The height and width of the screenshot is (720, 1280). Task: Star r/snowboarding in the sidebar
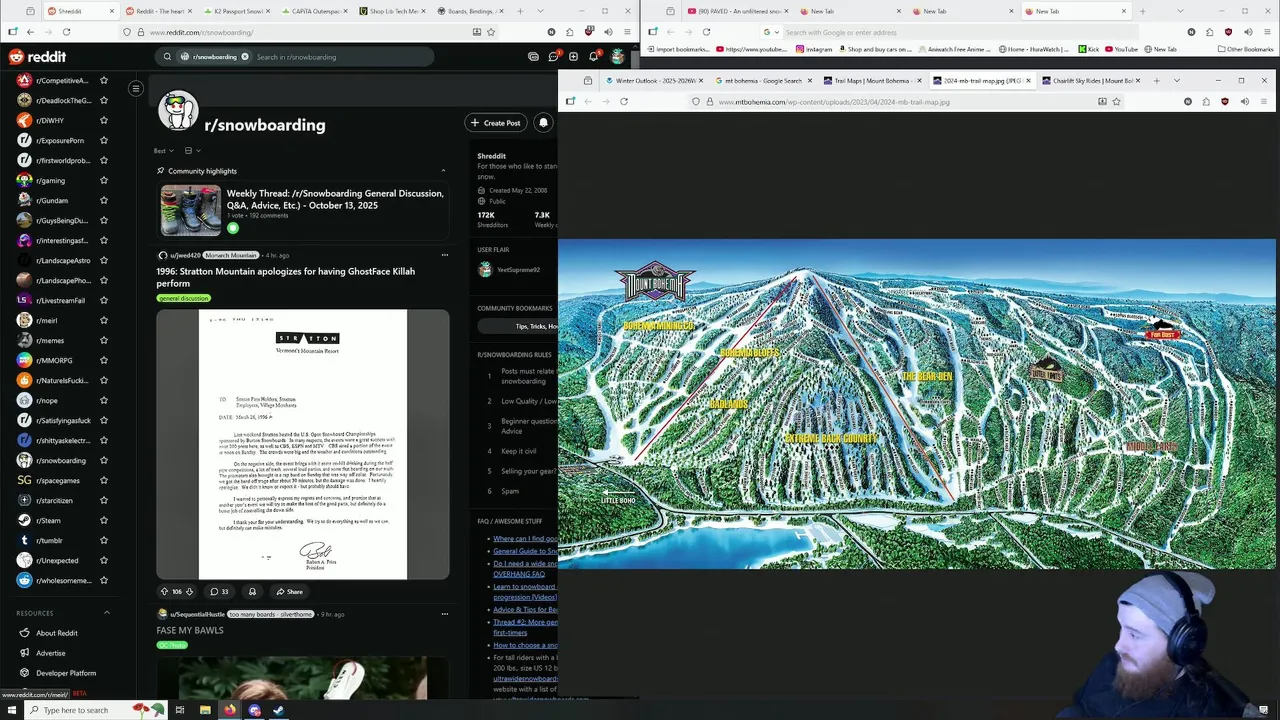[x=104, y=460]
